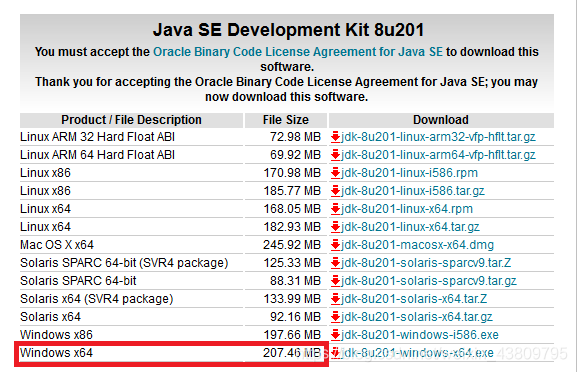Click download arrow icon for solaris-x64.tar.Z
Viewport: 577px width, 372px height.
(x=335, y=299)
